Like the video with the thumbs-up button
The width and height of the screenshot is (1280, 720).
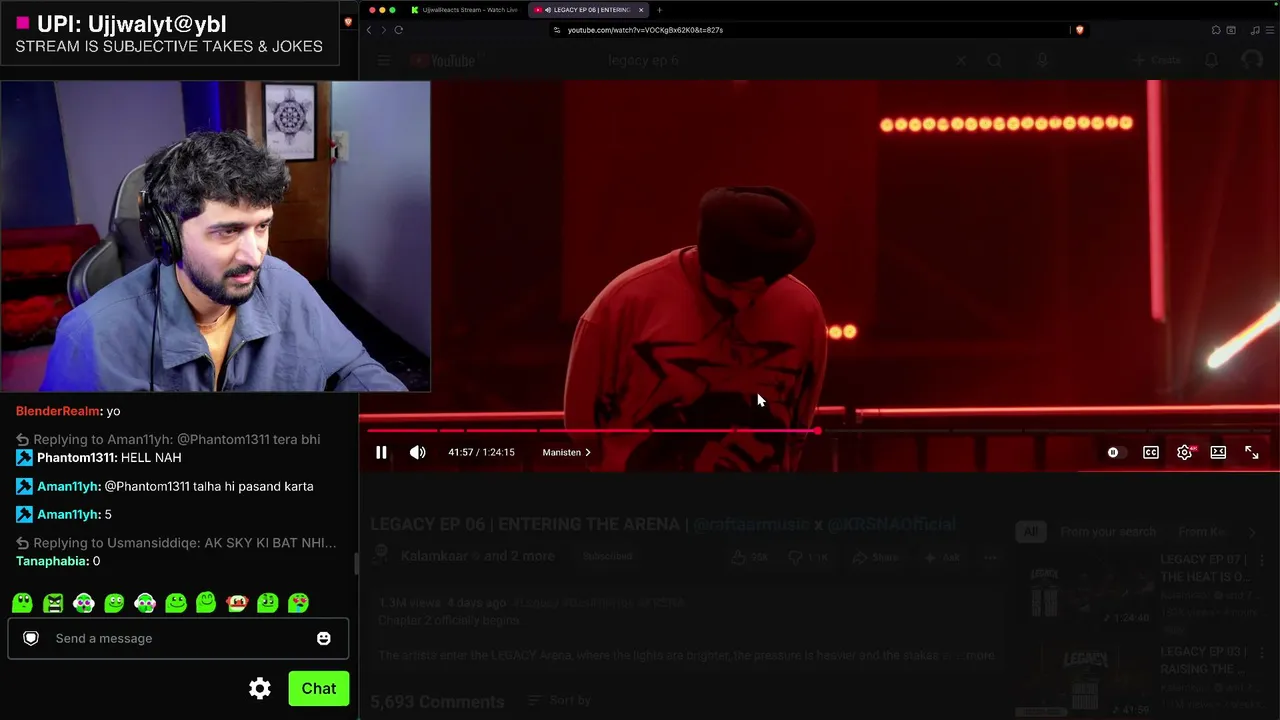tap(748, 557)
